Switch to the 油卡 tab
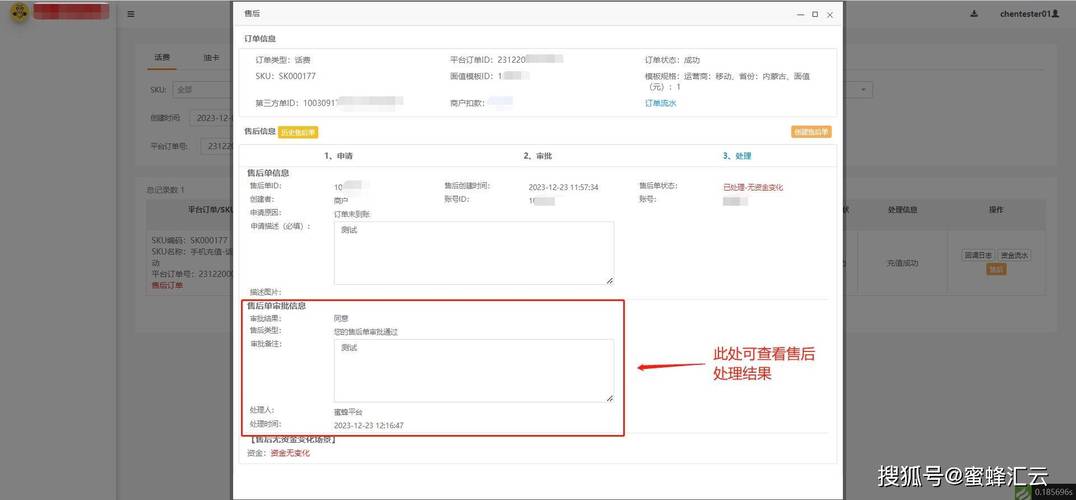 (x=211, y=58)
